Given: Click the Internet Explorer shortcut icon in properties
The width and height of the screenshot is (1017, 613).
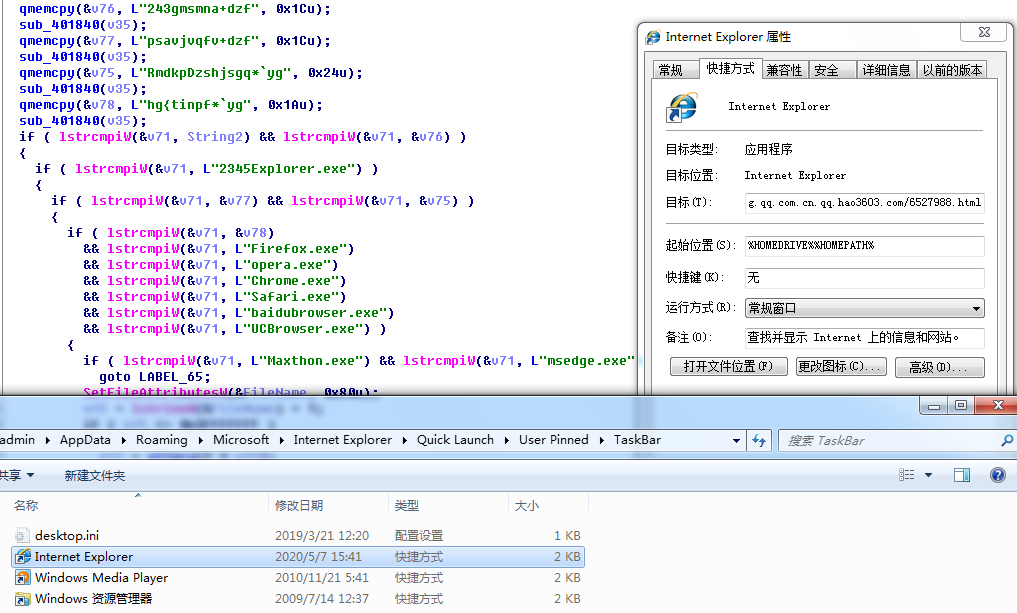Looking at the screenshot, I should coord(682,107).
